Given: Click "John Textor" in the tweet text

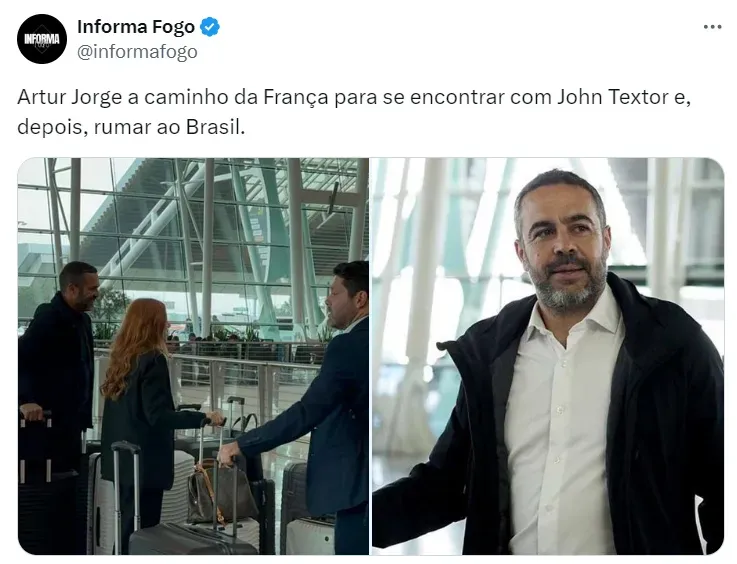Looking at the screenshot, I should coord(613,97).
